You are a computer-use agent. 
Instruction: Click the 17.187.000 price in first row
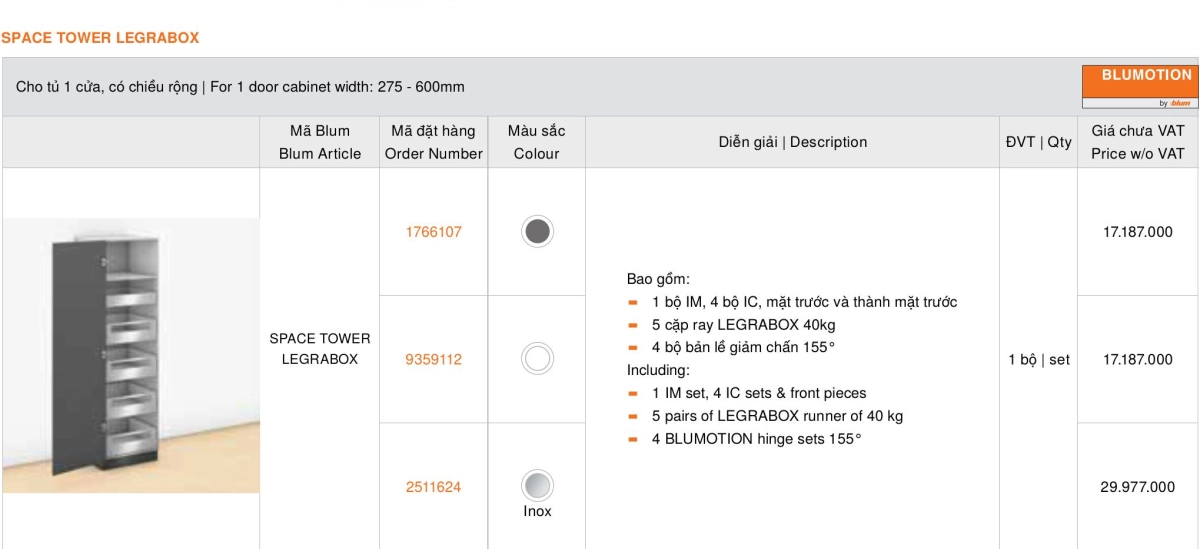pos(1138,231)
